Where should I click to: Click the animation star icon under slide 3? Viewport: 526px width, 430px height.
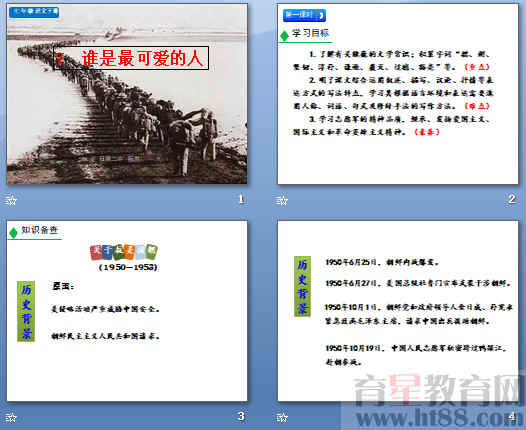tap(11, 417)
